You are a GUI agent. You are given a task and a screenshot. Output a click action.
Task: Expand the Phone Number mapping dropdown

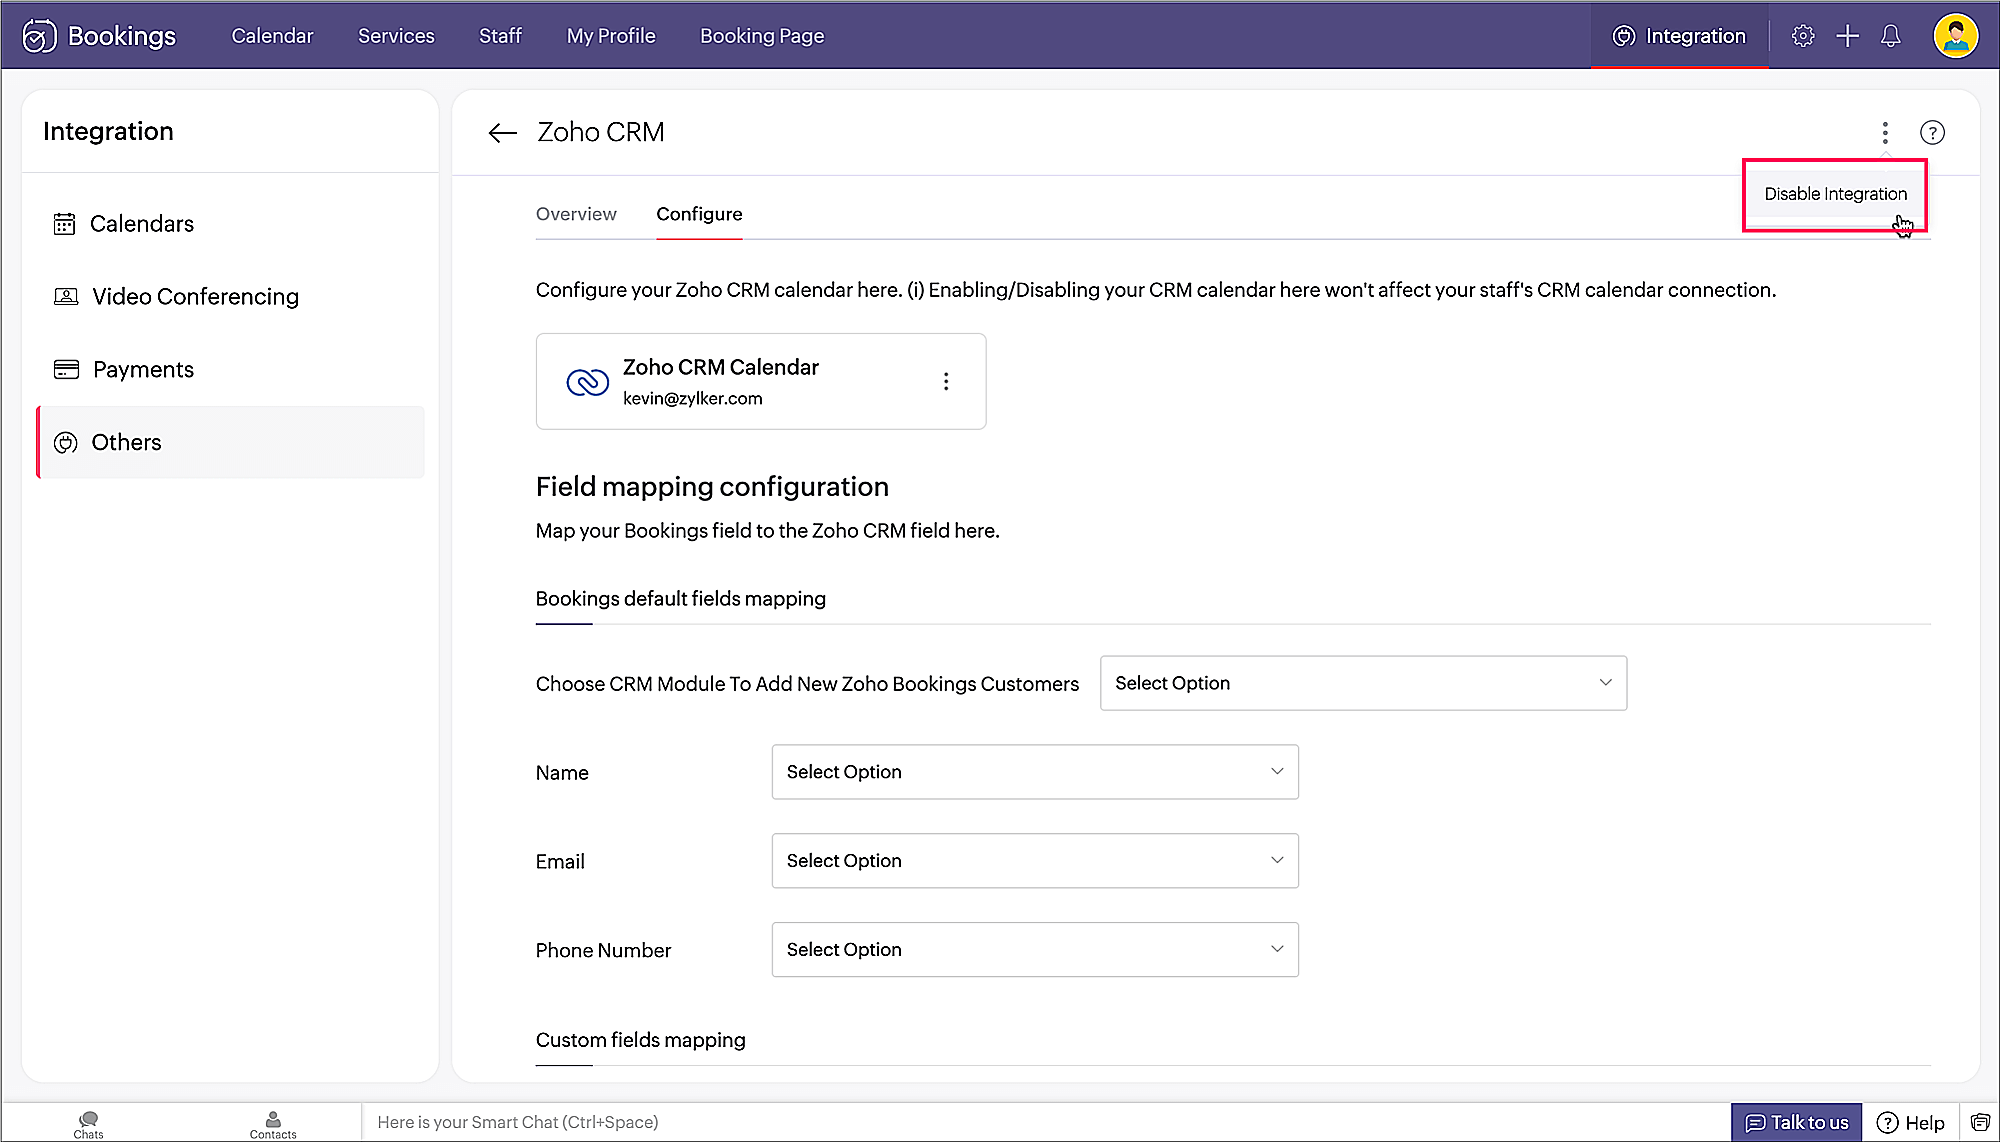click(1035, 950)
